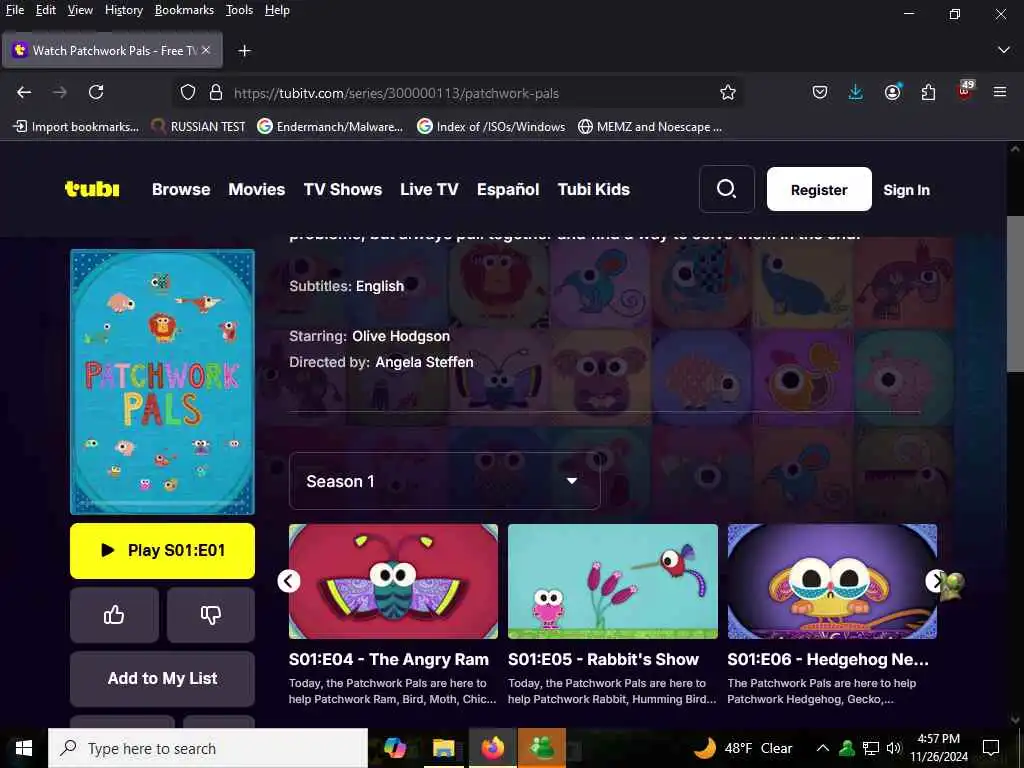Reload the page with refresh icon
Image resolution: width=1024 pixels, height=768 pixels.
coord(96,93)
